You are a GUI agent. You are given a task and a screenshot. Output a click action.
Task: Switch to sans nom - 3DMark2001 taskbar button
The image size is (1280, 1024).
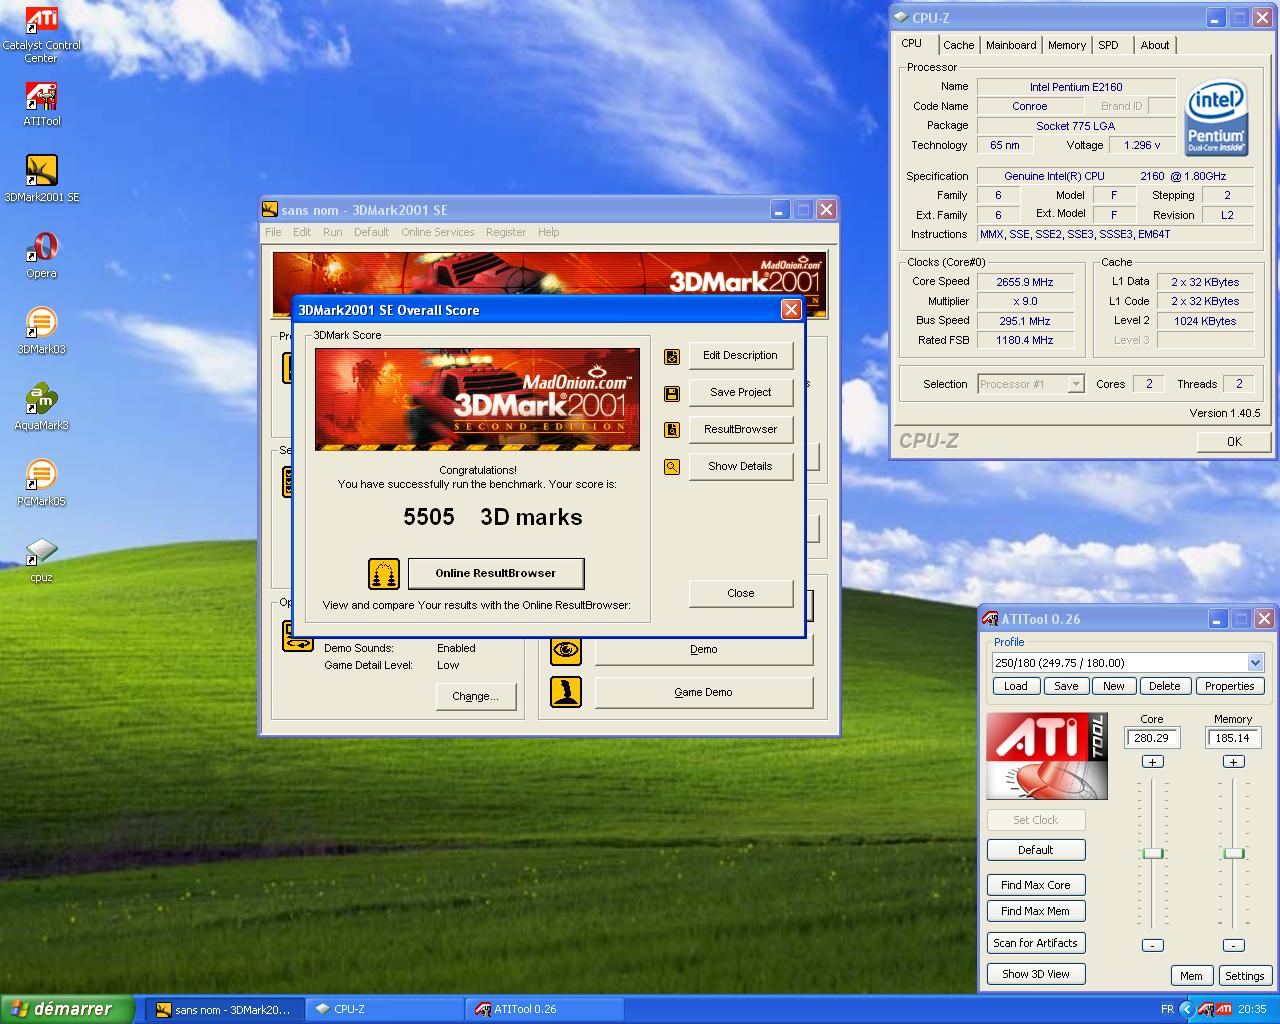[x=225, y=1010]
